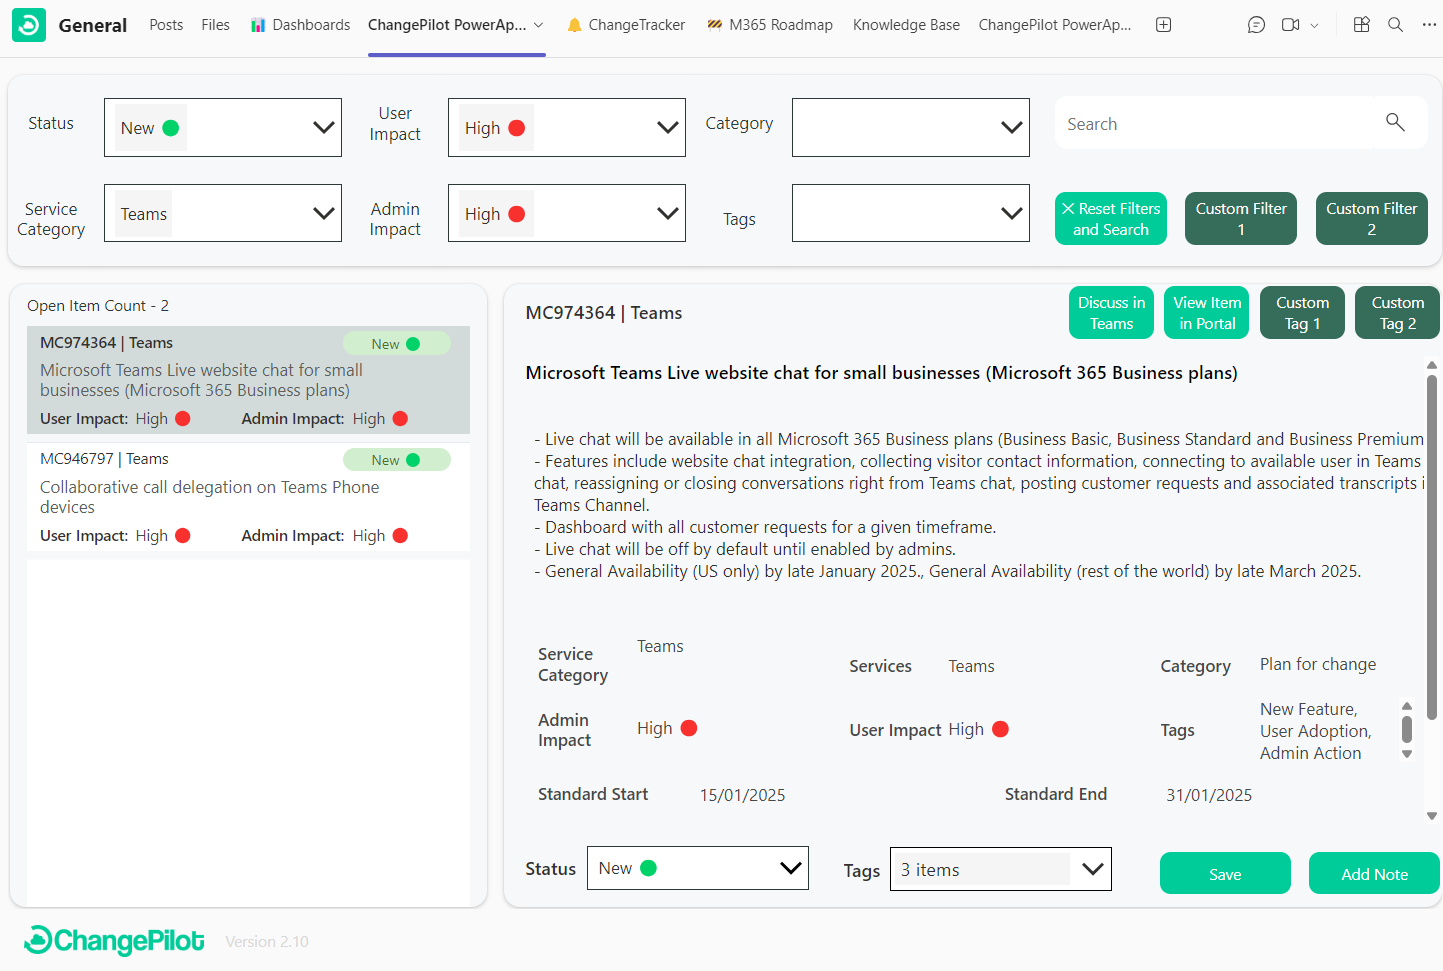Open the more options ellipsis menu

point(1429,25)
